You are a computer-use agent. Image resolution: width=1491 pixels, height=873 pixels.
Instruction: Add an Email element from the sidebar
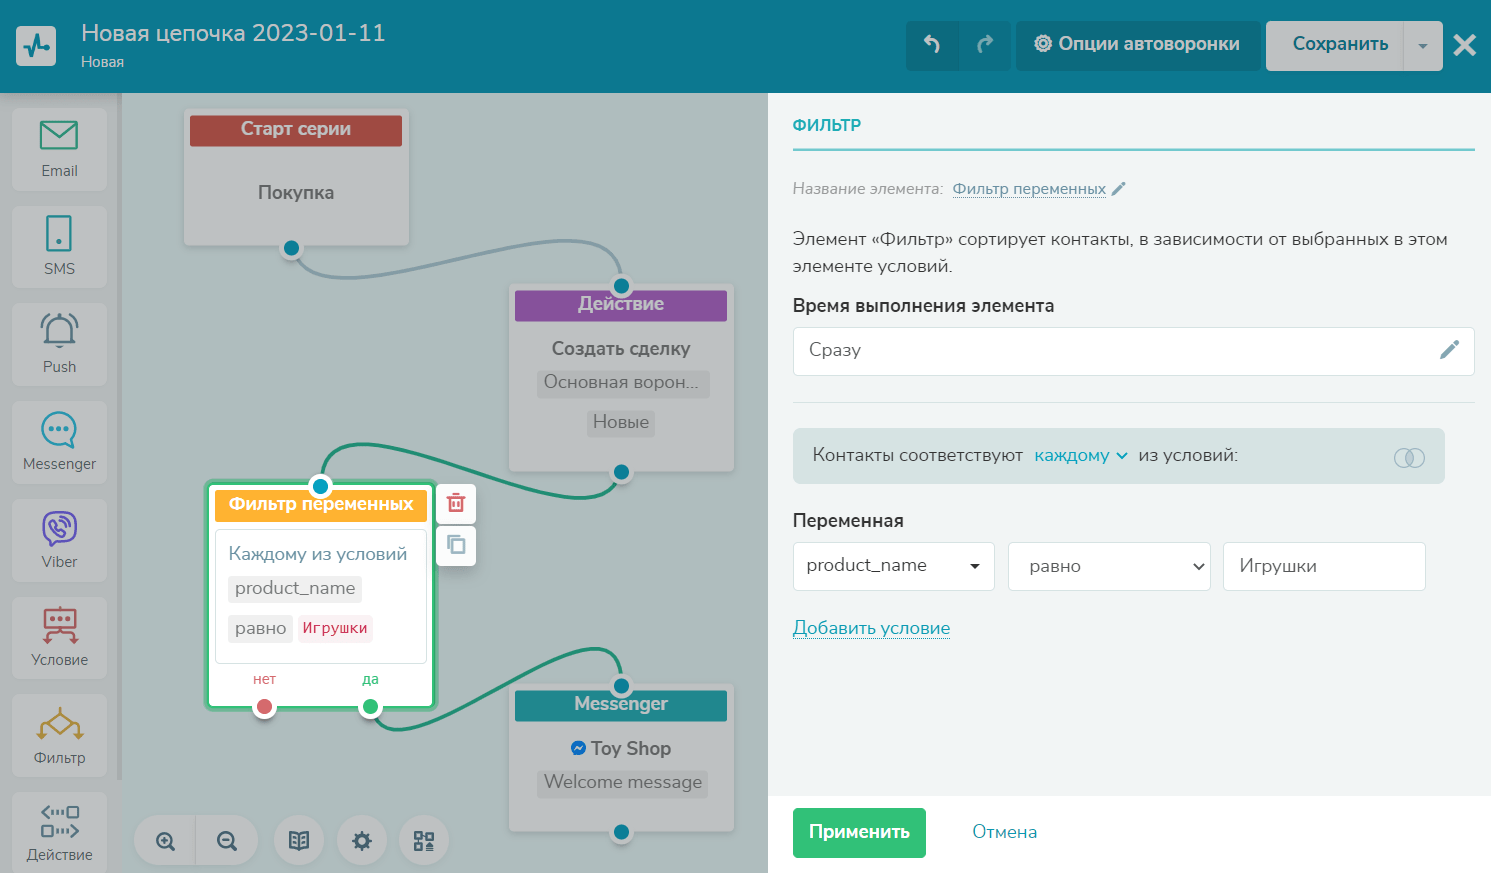point(59,149)
